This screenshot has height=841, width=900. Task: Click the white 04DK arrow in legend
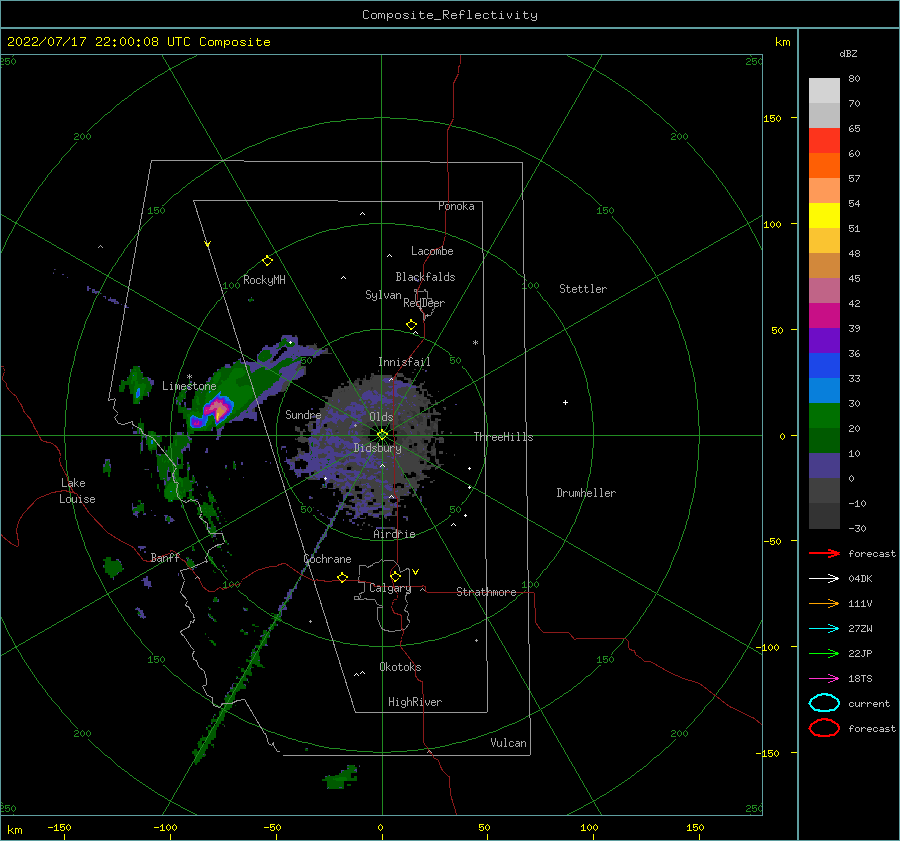pyautogui.click(x=824, y=579)
